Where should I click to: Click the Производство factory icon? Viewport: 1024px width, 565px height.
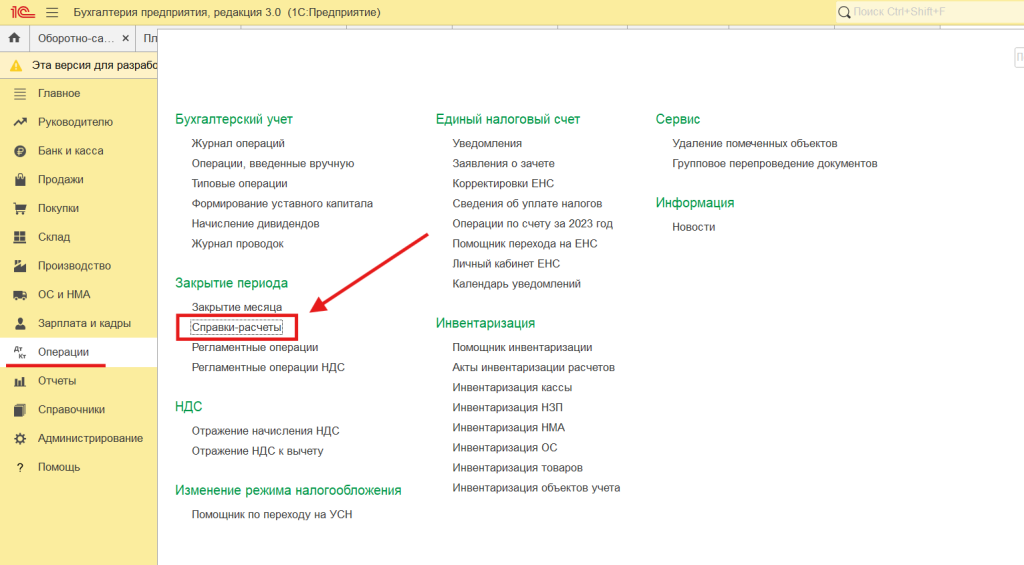(20, 266)
